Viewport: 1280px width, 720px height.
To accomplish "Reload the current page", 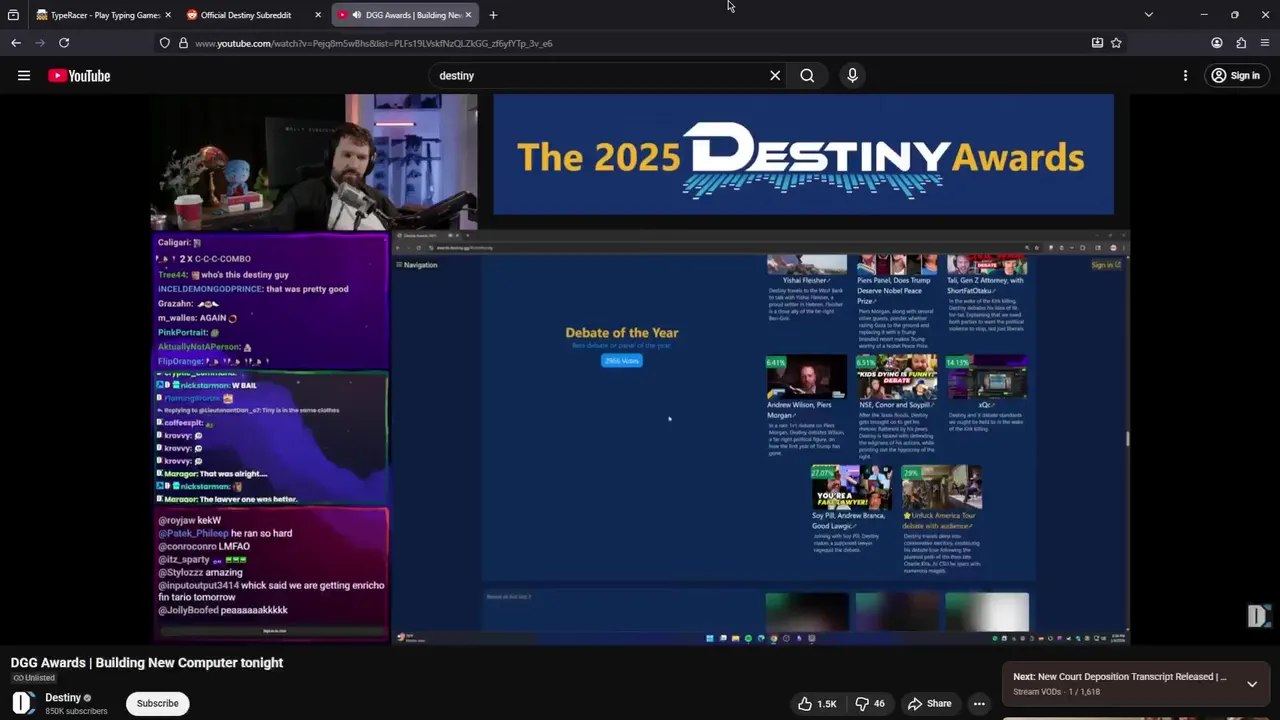I will pos(64,43).
